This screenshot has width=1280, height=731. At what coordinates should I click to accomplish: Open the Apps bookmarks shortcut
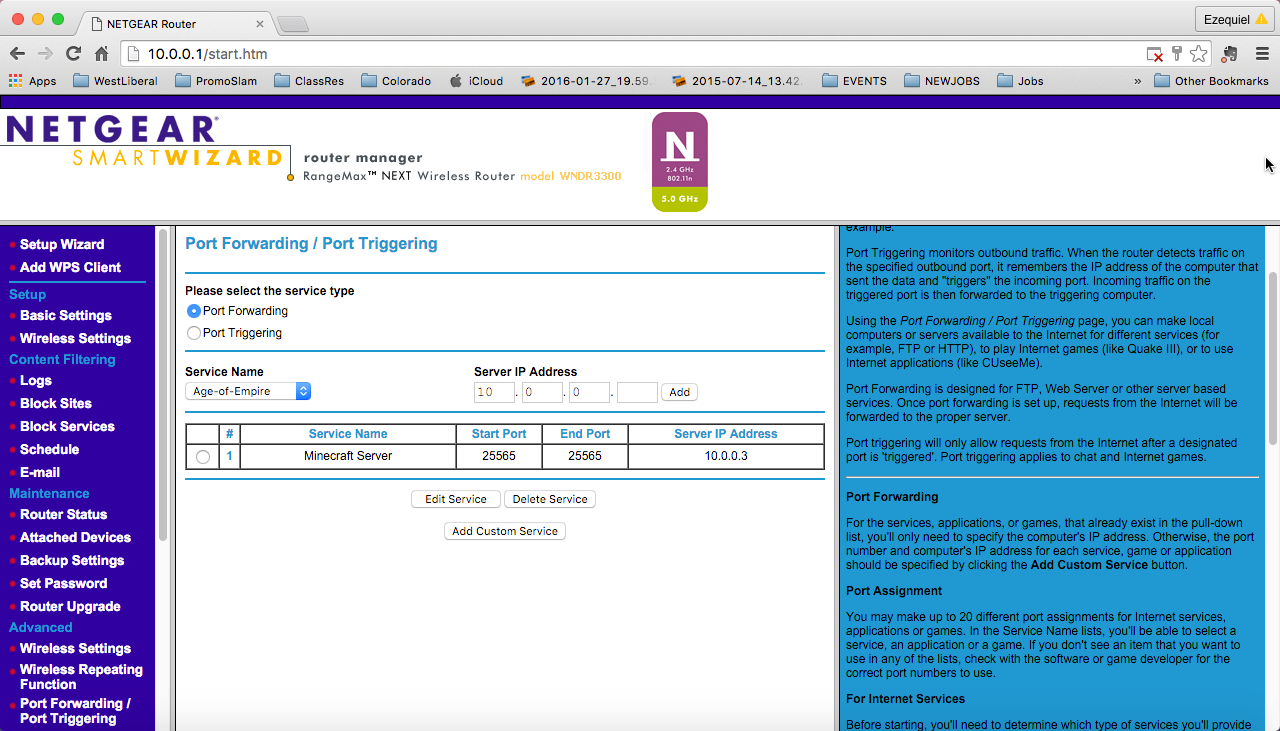click(x=32, y=81)
